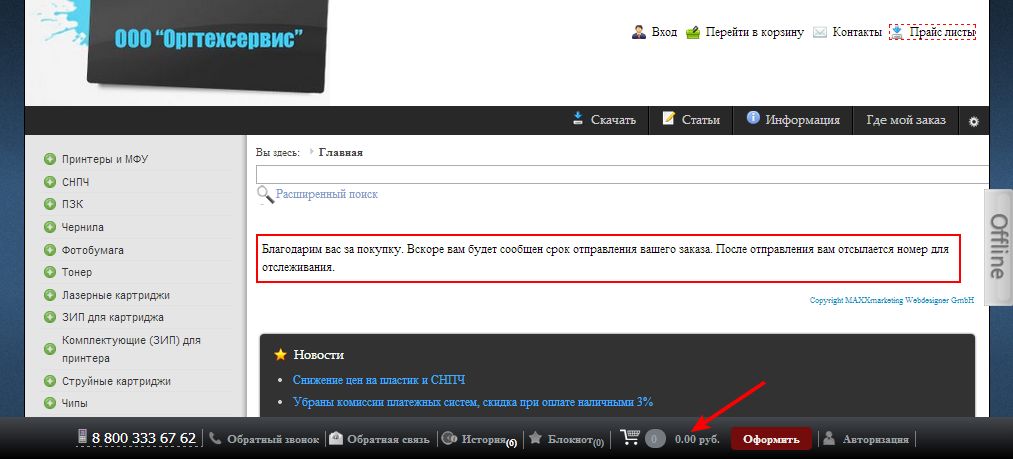The image size is (1013, 459).
Task: Click the magnifier icon beside Расширенный поиск
Action: (x=265, y=194)
